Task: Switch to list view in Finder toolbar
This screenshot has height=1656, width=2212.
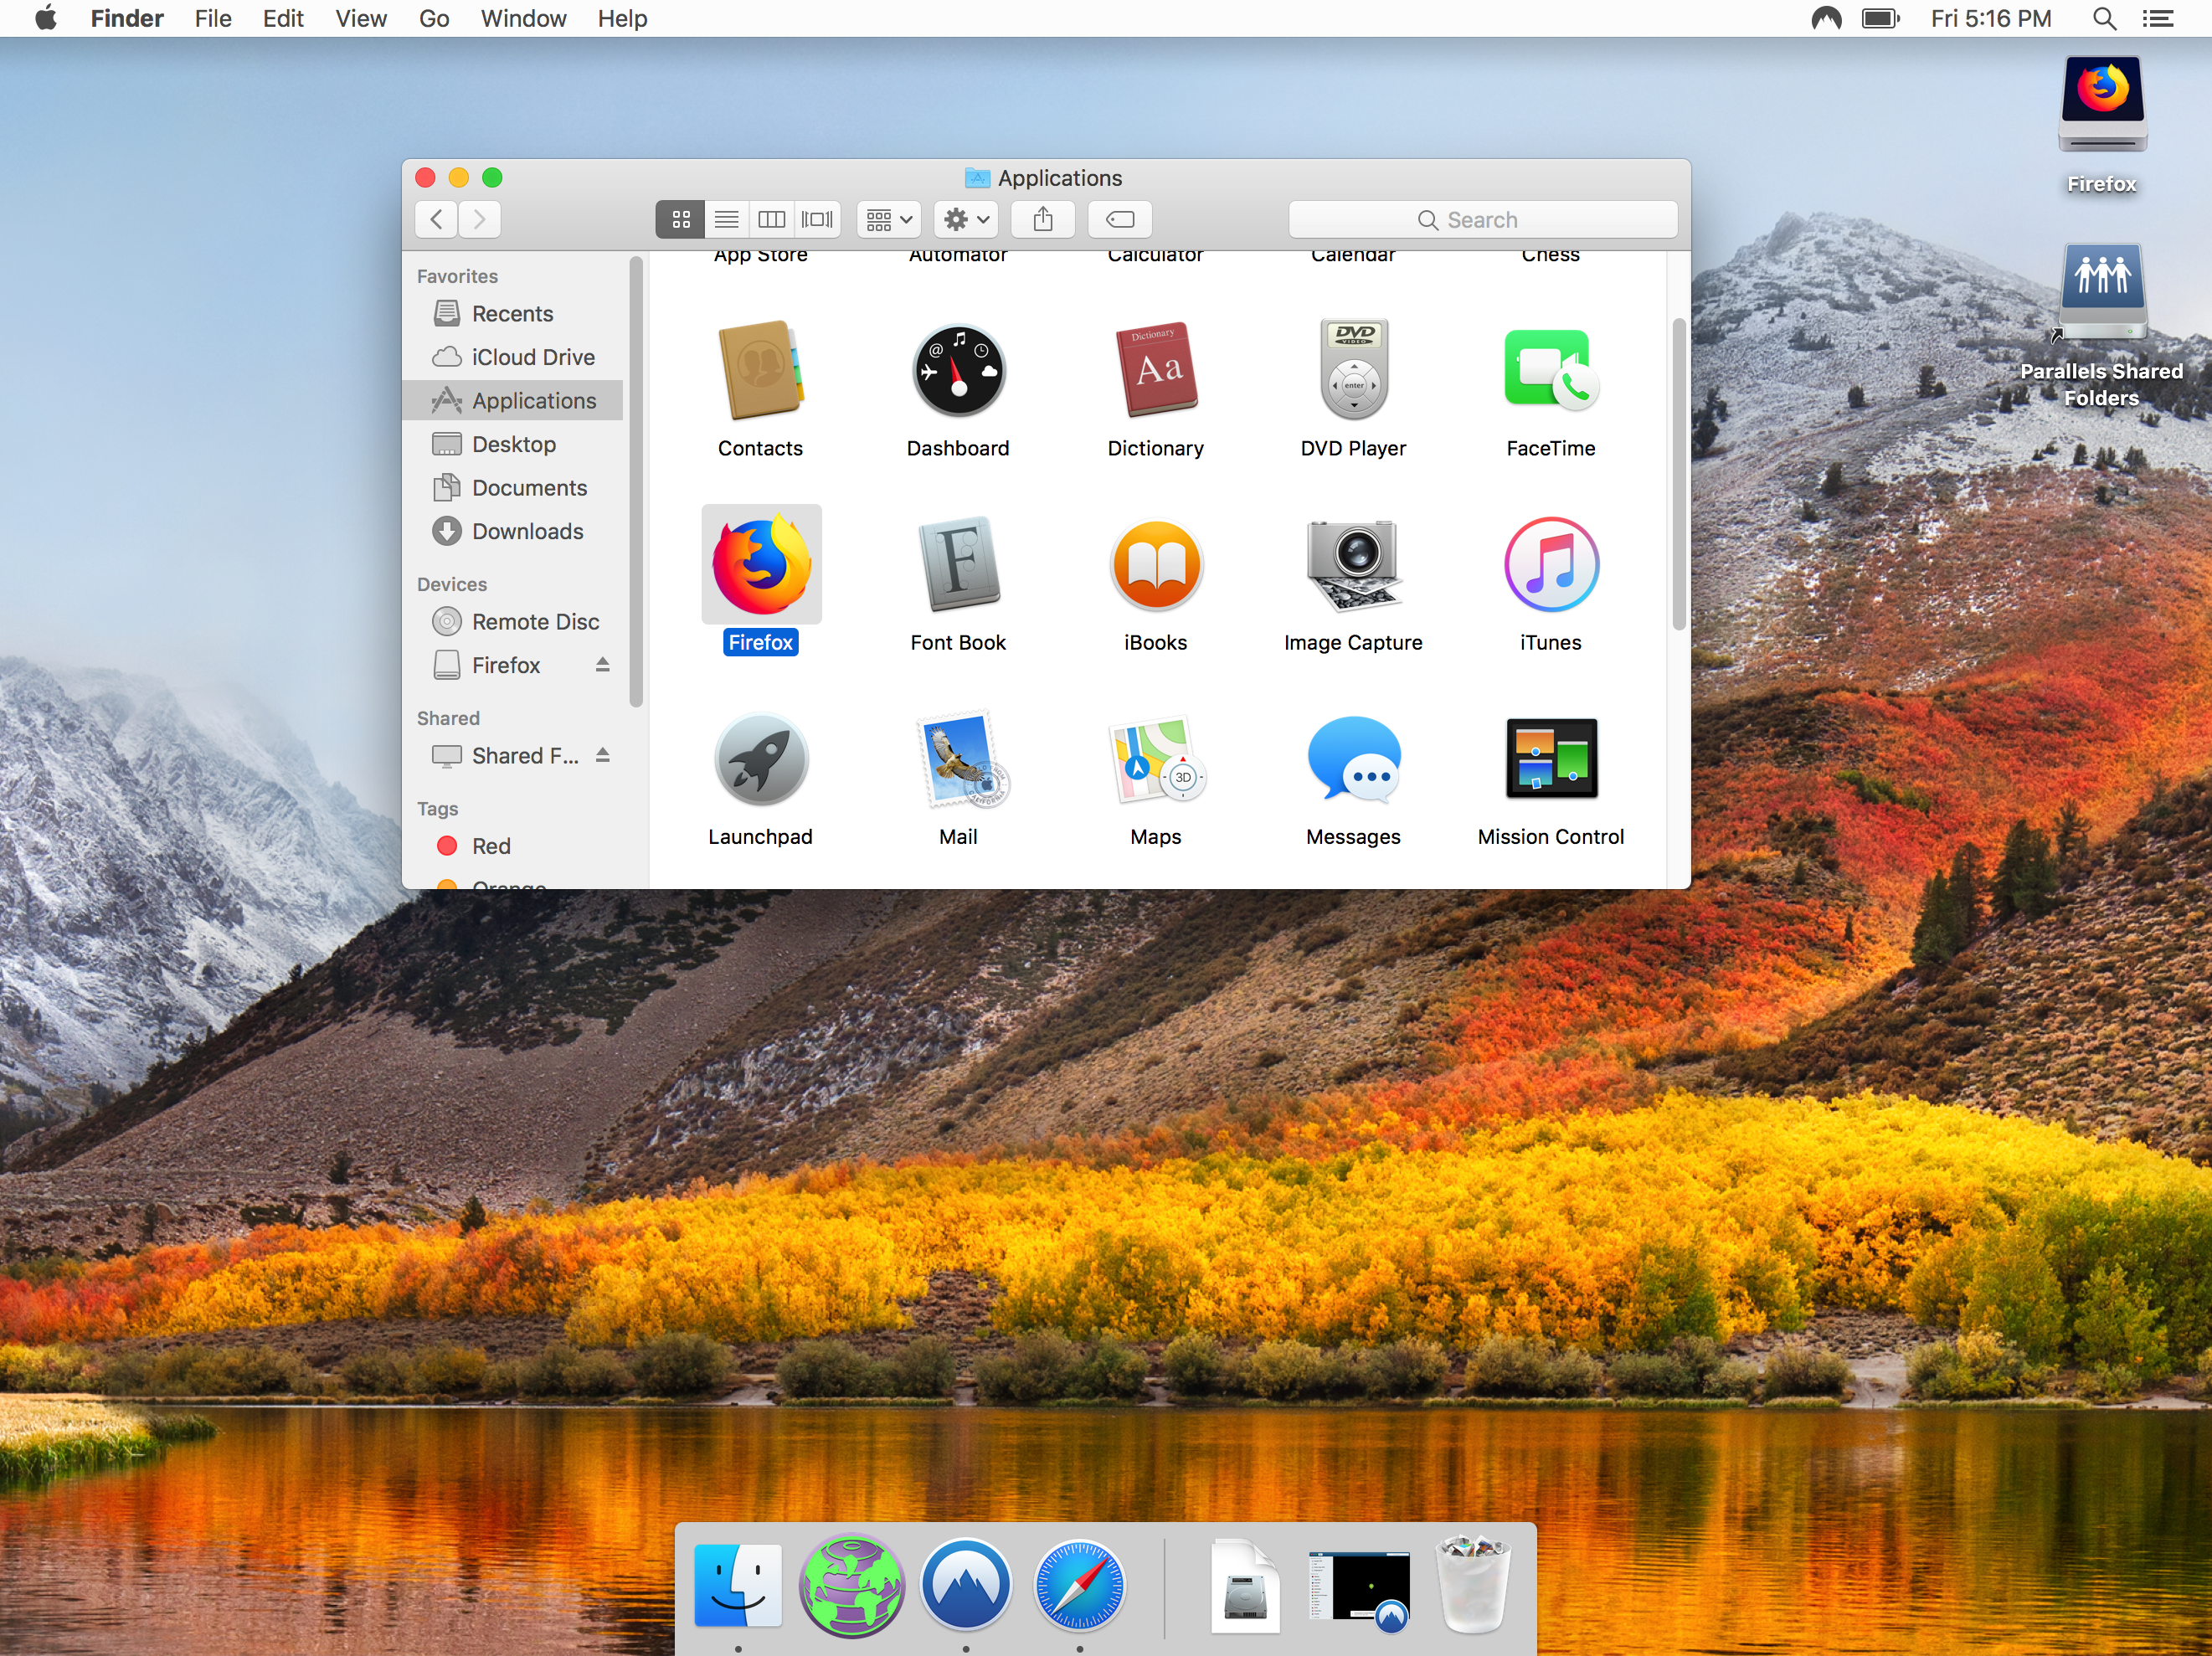Action: click(726, 219)
